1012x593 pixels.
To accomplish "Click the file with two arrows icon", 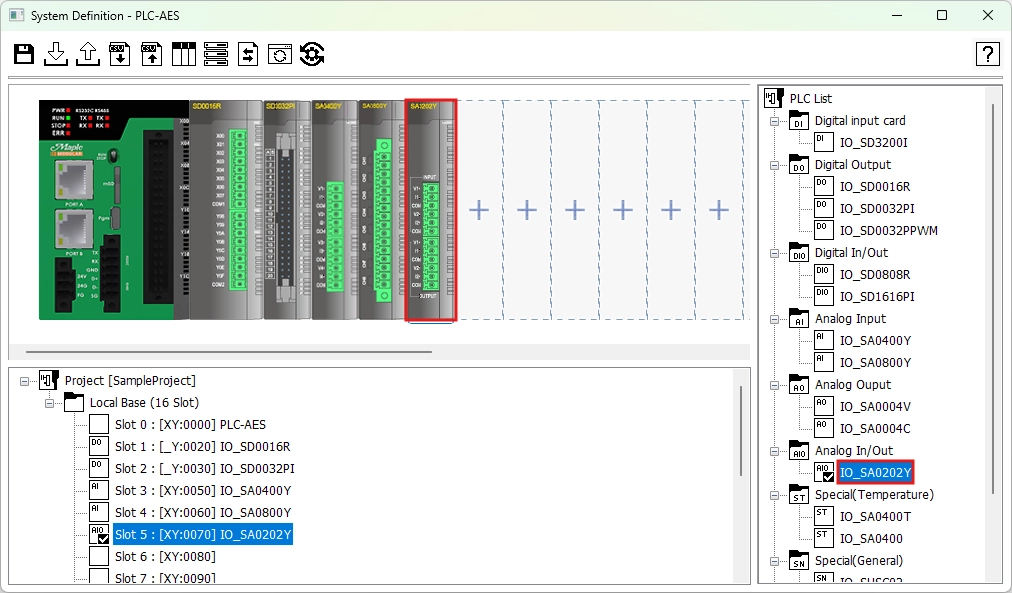I will 248,54.
